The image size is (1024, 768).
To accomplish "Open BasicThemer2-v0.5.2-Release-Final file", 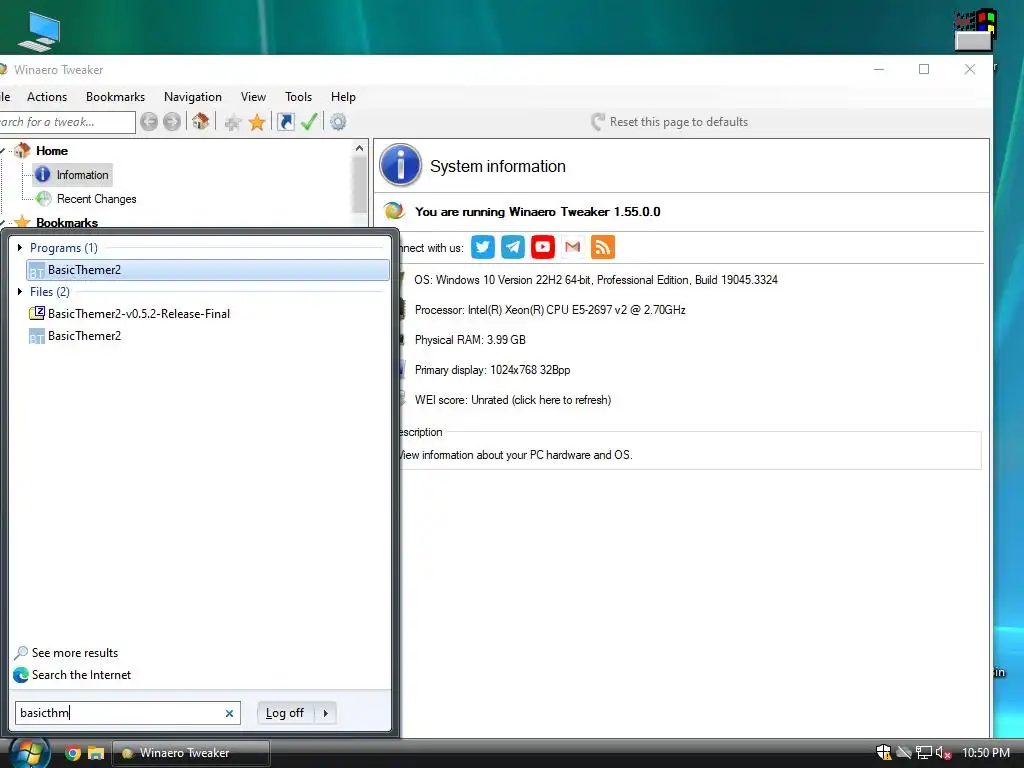I will pos(138,313).
